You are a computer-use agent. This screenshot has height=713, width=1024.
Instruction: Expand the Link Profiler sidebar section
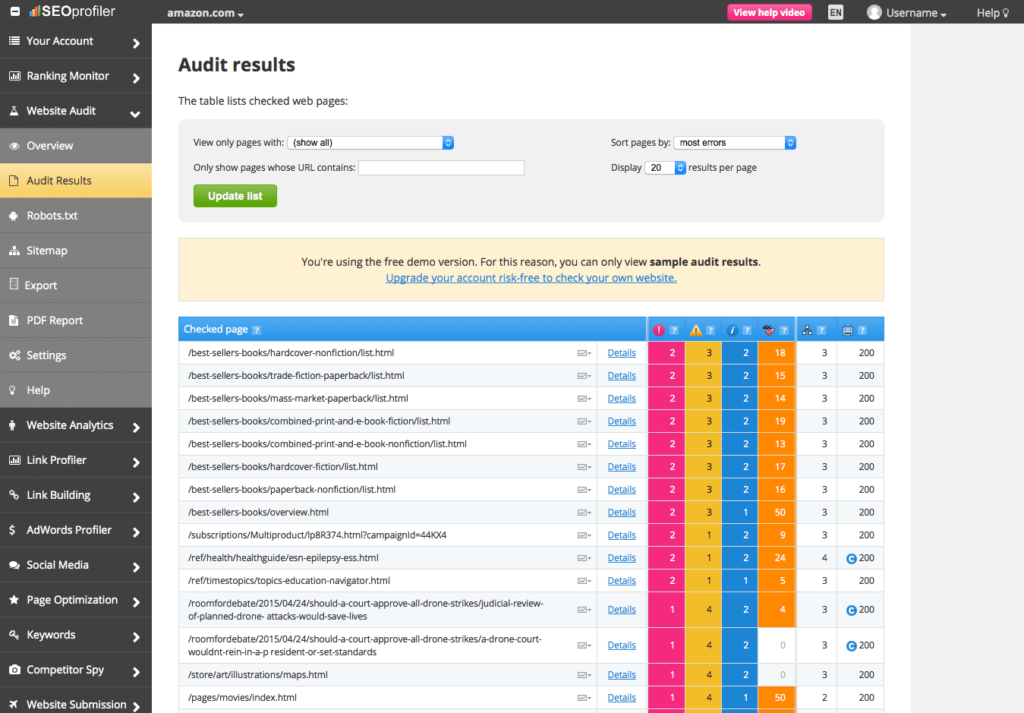pyautogui.click(x=76, y=460)
